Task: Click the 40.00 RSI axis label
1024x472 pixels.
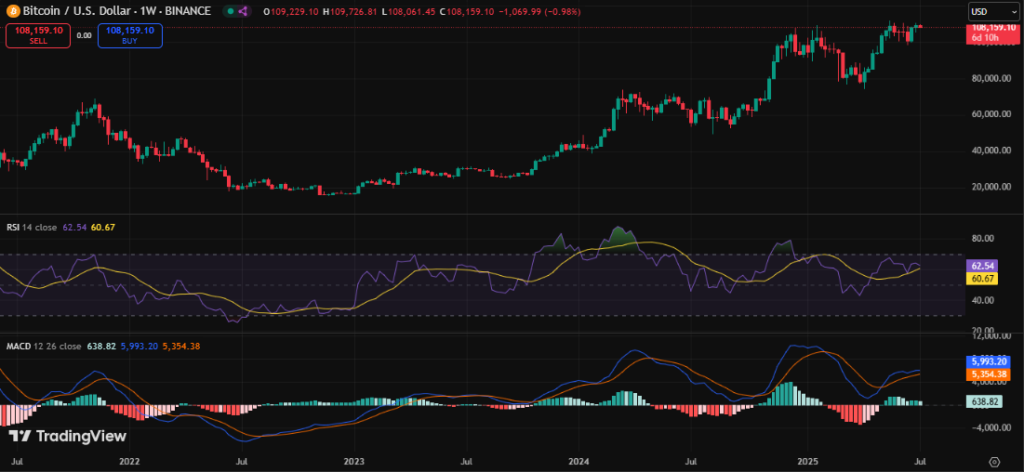Action: tap(983, 300)
